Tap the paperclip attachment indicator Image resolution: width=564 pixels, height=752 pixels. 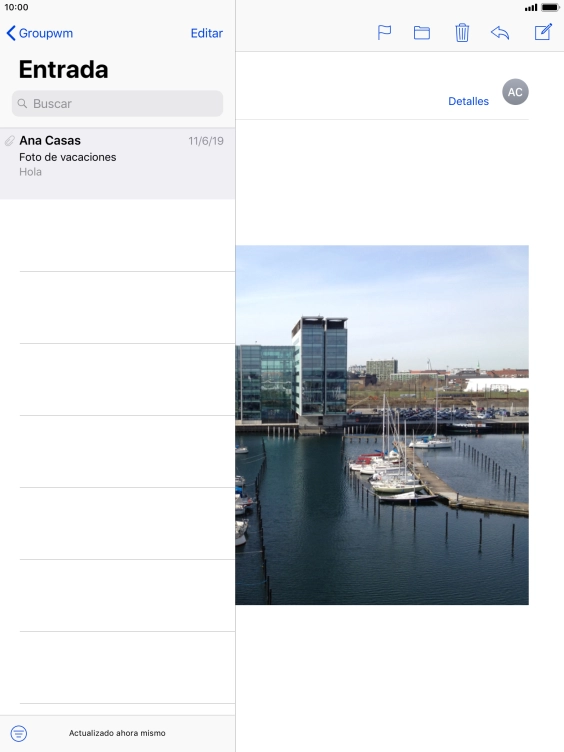pyautogui.click(x=10, y=141)
